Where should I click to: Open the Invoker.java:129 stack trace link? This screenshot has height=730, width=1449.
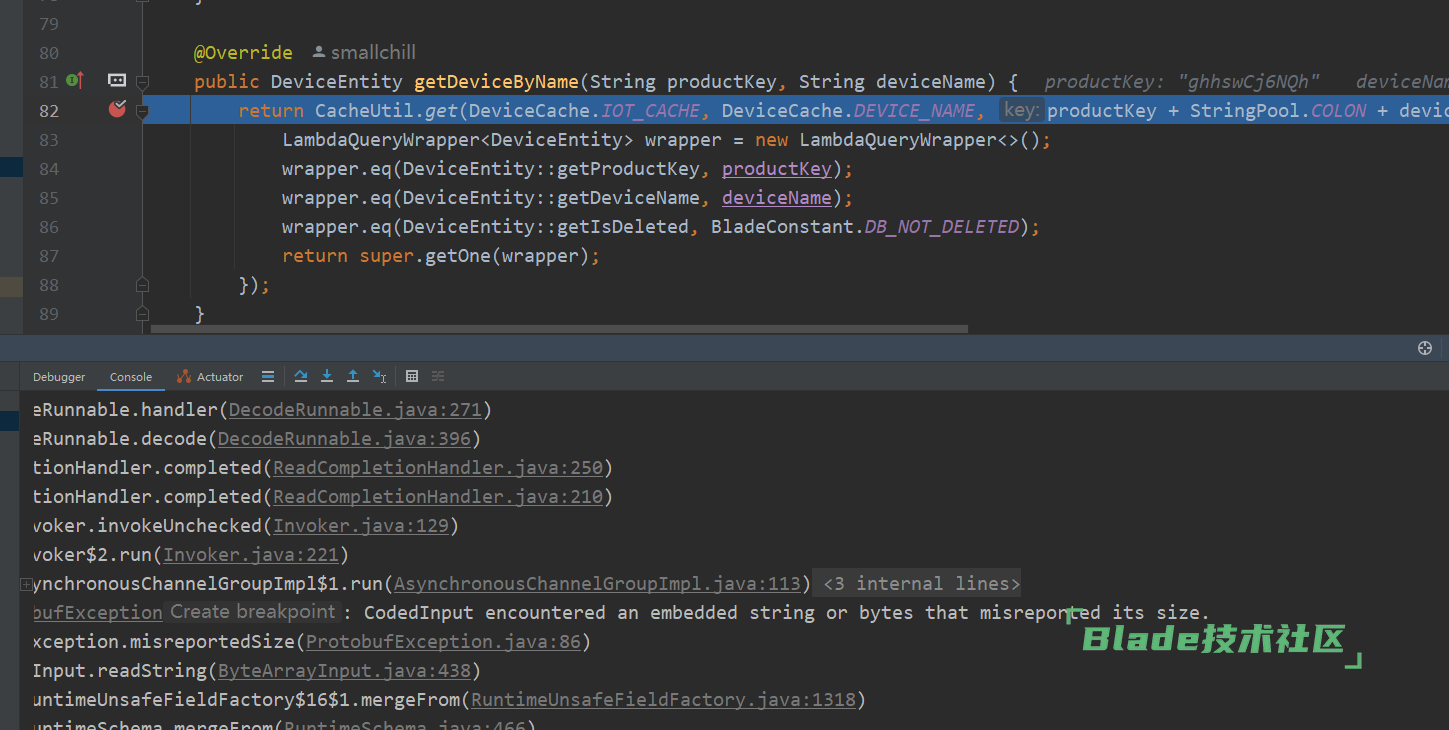(361, 526)
